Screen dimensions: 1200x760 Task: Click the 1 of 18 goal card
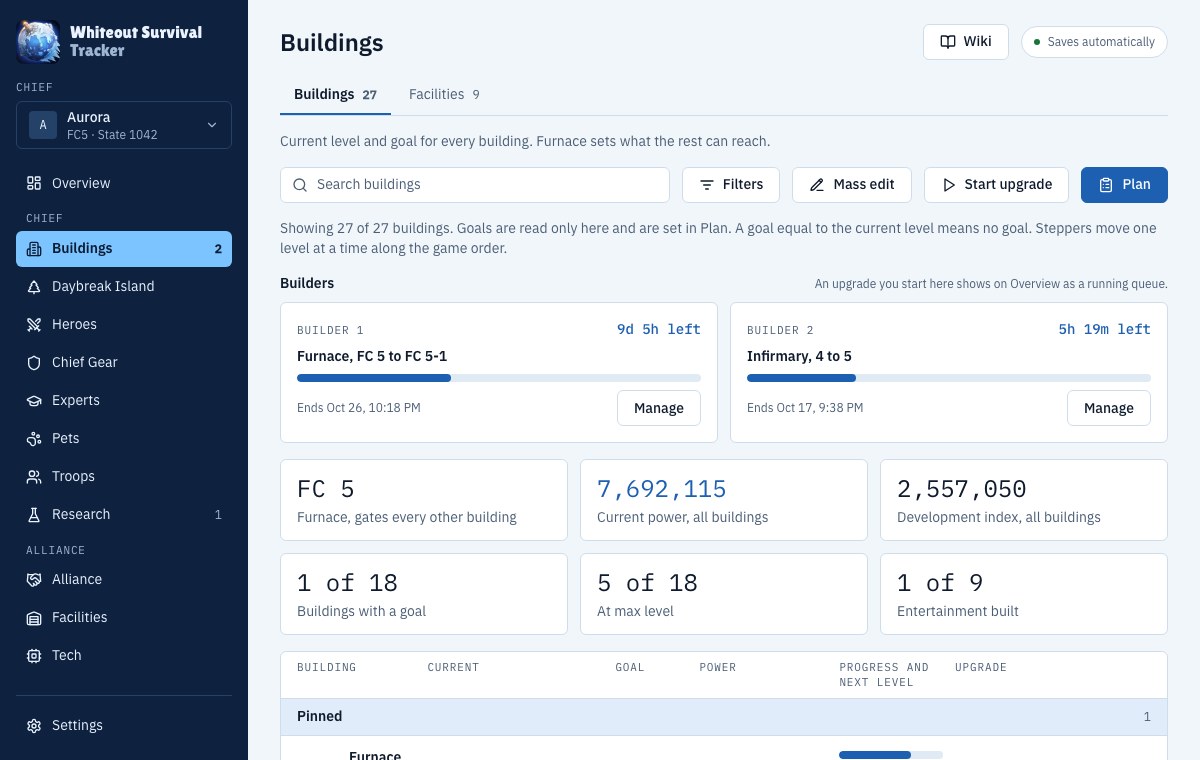point(424,594)
